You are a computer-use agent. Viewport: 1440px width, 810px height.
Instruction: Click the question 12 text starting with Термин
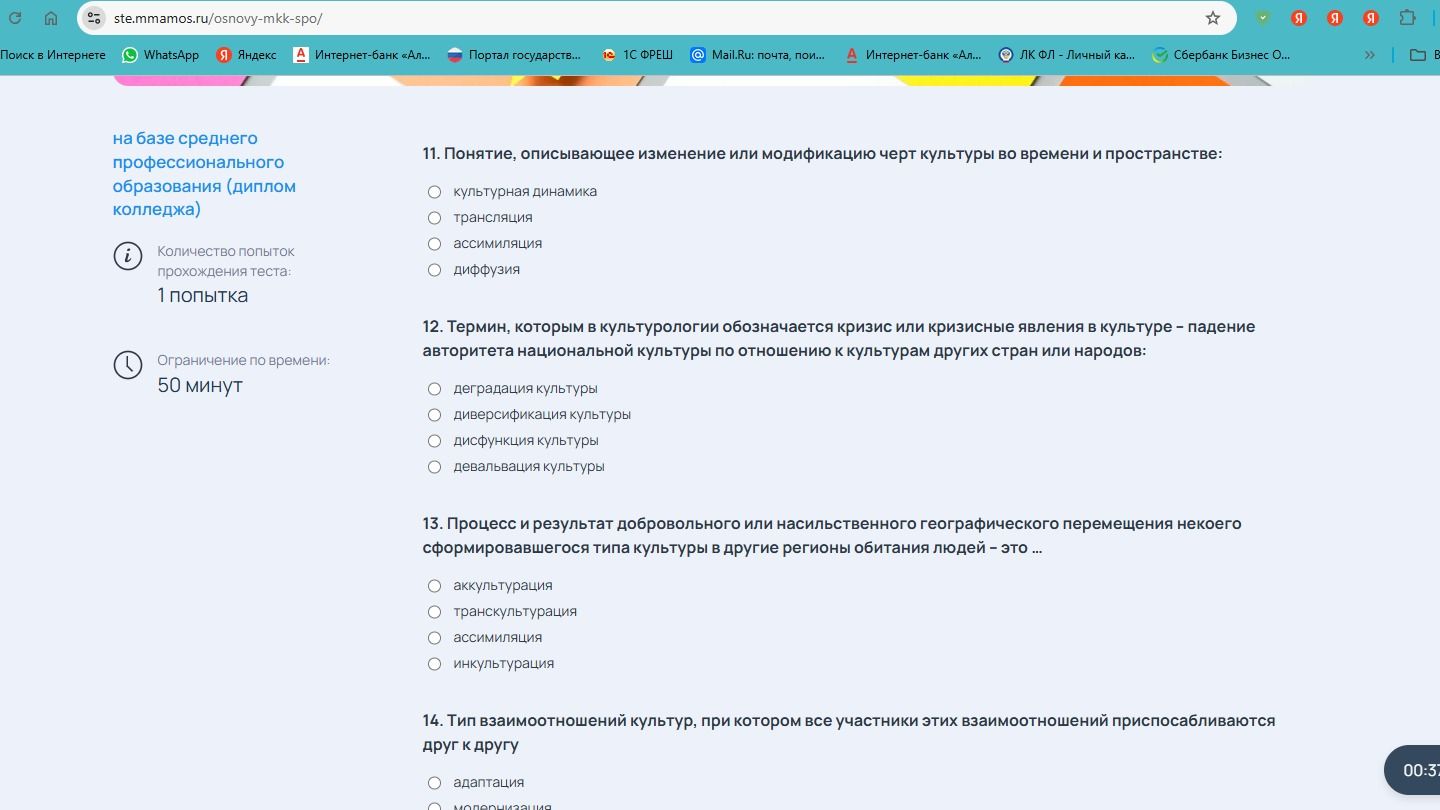point(839,339)
